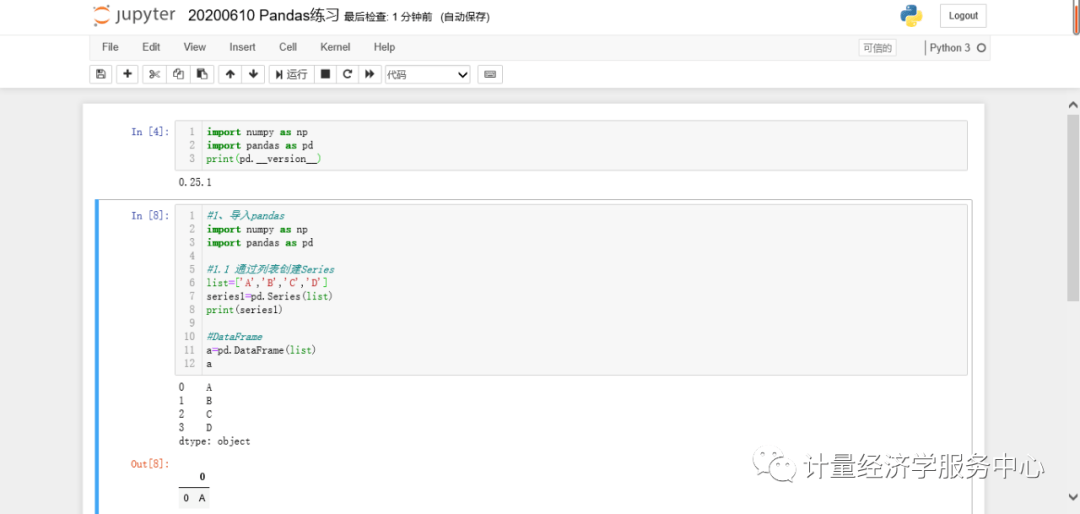The image size is (1080, 514).
Task: Open the command palette keyboard icon
Action: pyautogui.click(x=490, y=74)
